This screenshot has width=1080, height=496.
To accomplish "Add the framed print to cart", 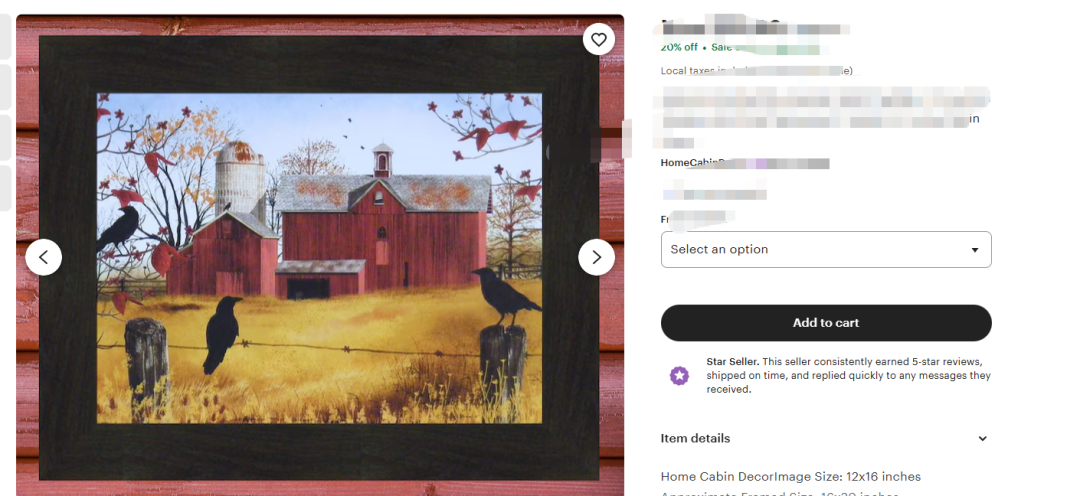I will [826, 322].
